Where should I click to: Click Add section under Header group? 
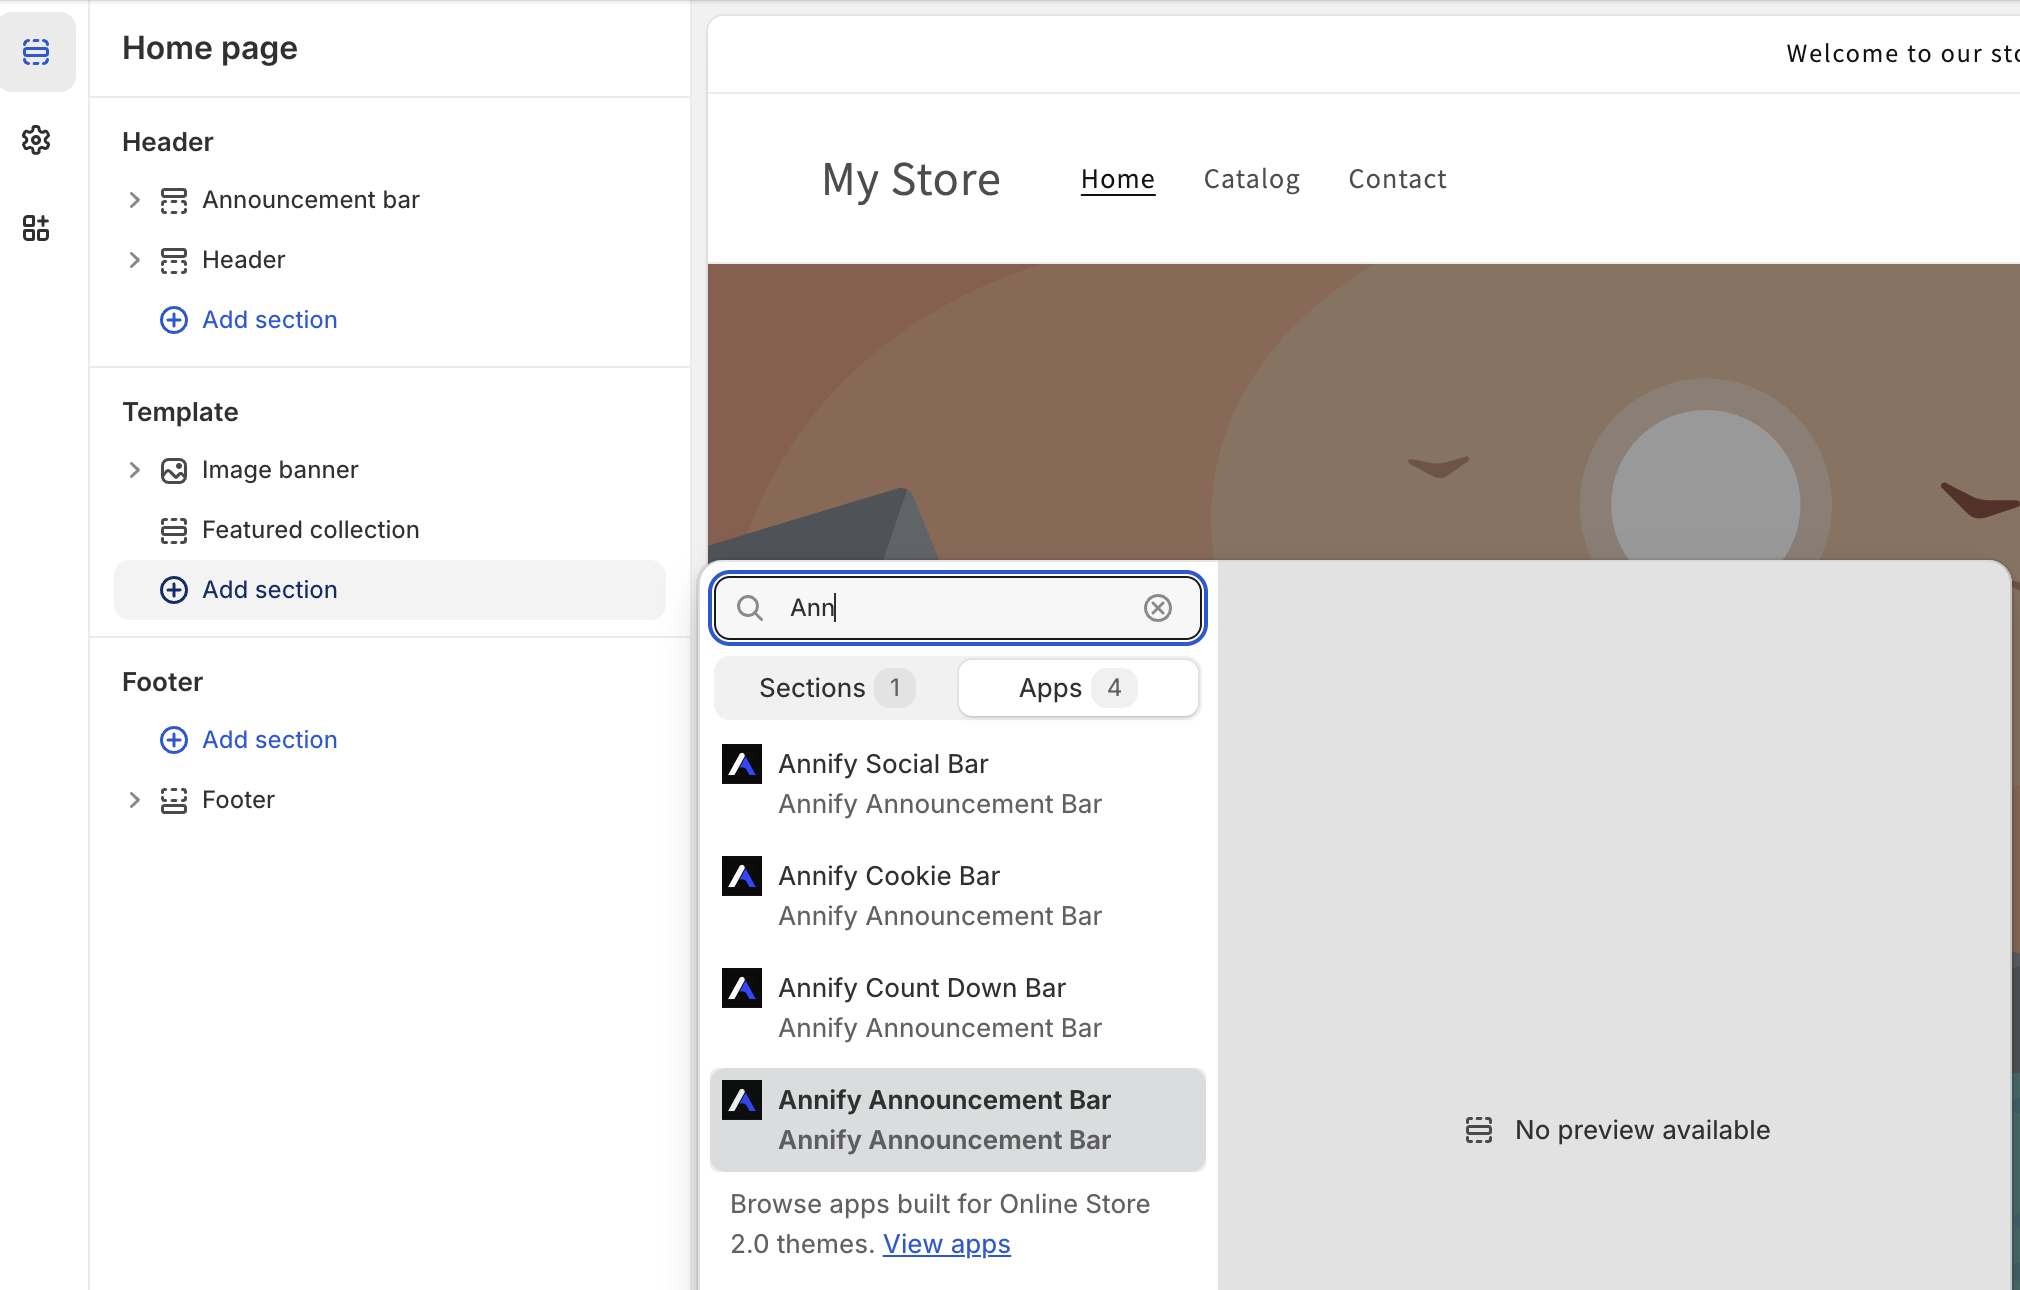point(270,320)
